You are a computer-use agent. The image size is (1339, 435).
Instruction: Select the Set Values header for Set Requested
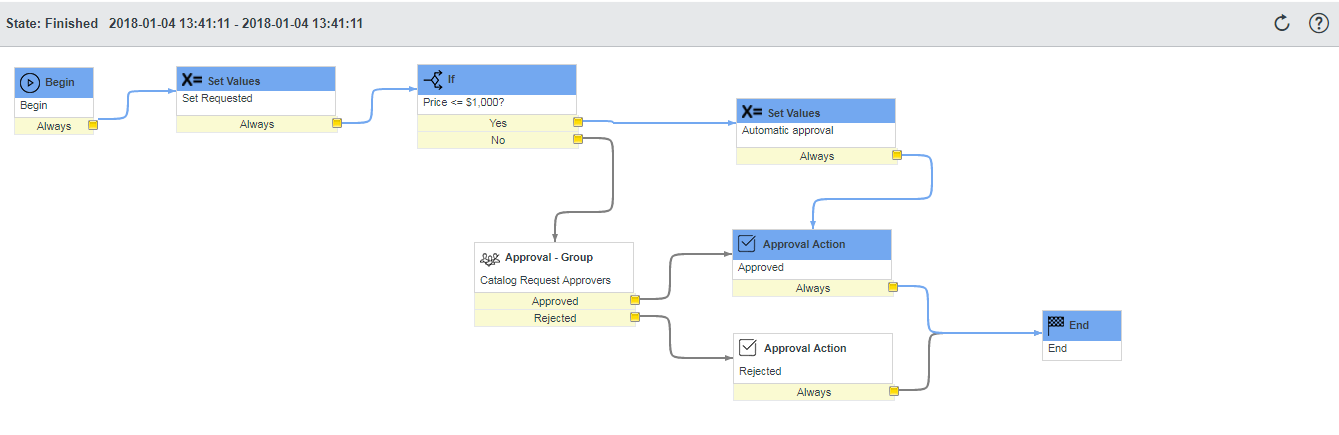click(x=256, y=81)
